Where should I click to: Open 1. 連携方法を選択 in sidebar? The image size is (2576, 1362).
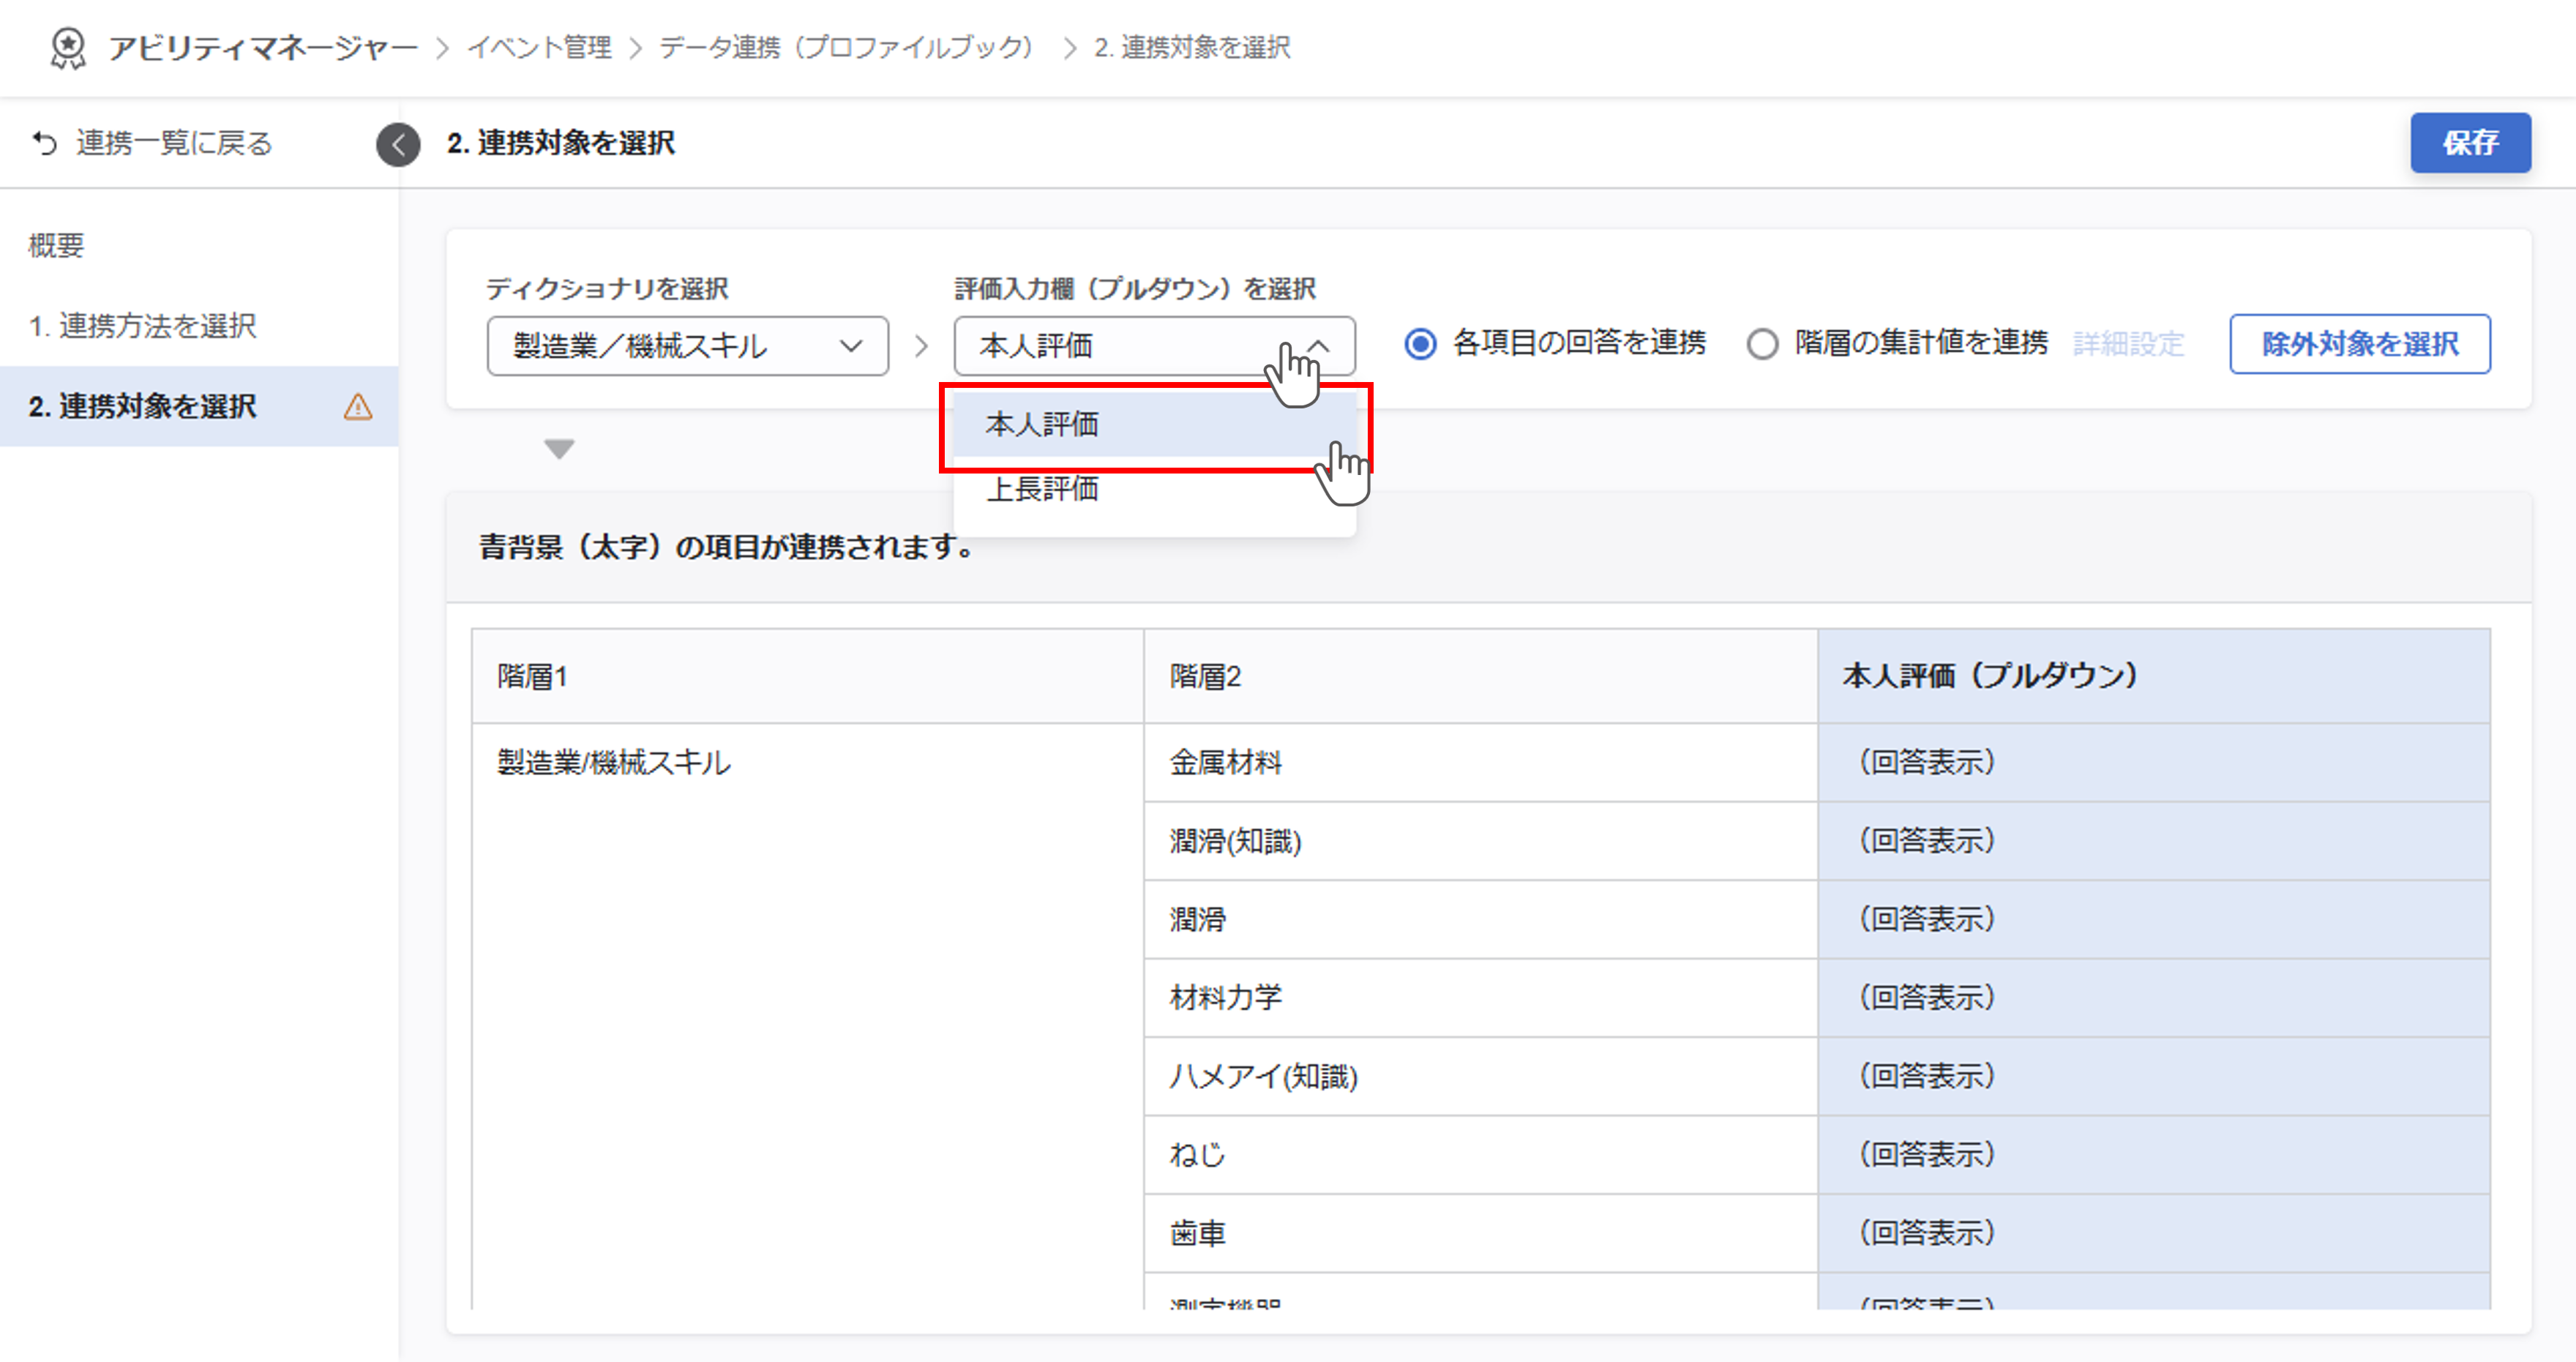[143, 326]
